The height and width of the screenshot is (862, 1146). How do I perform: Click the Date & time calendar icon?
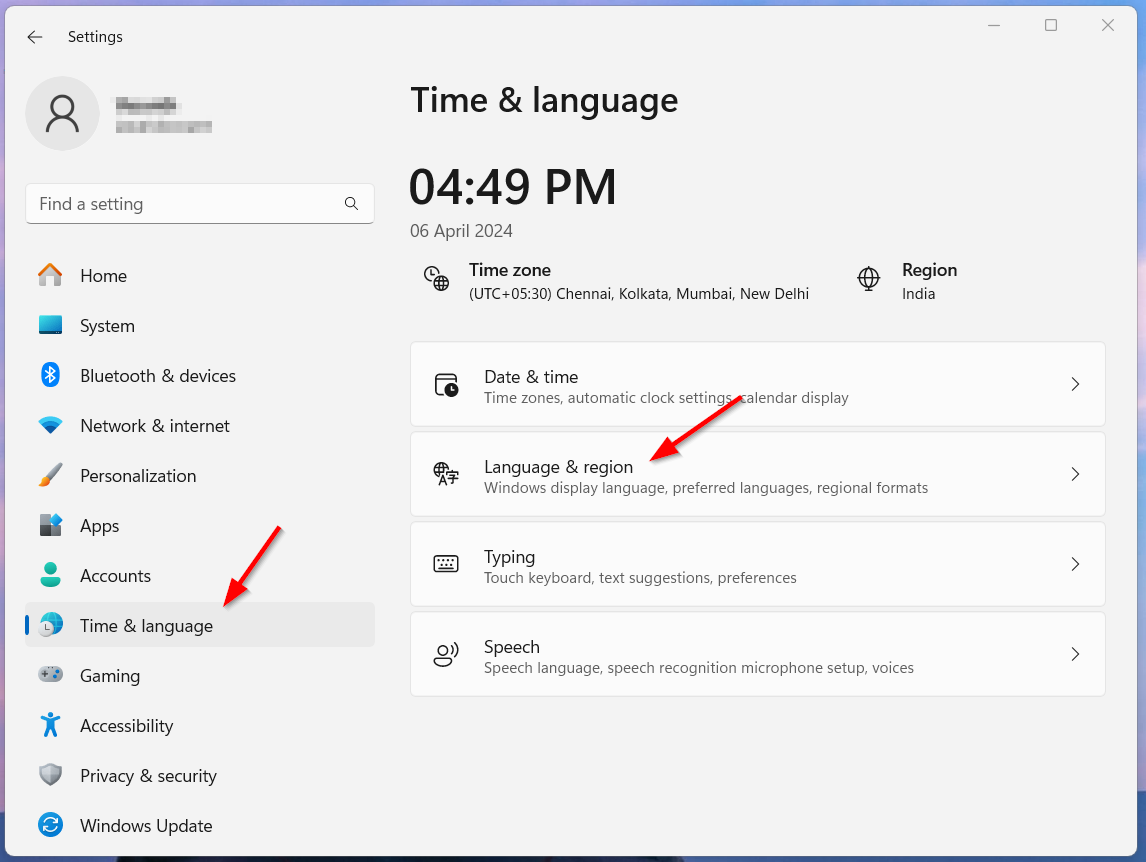(x=447, y=385)
